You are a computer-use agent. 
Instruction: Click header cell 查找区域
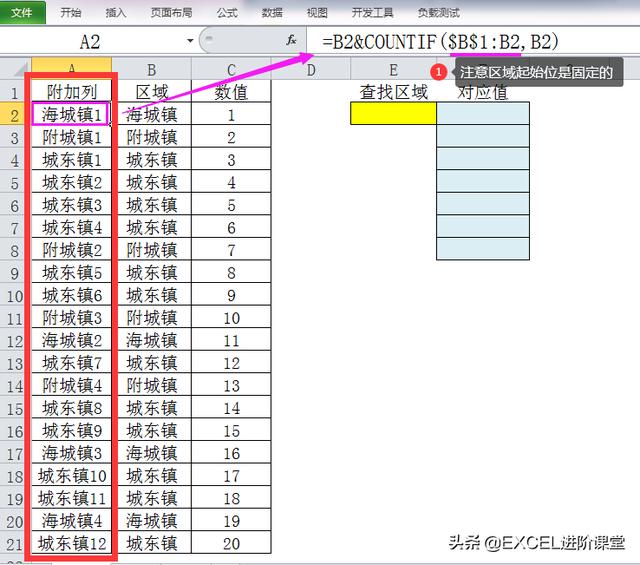[x=393, y=92]
